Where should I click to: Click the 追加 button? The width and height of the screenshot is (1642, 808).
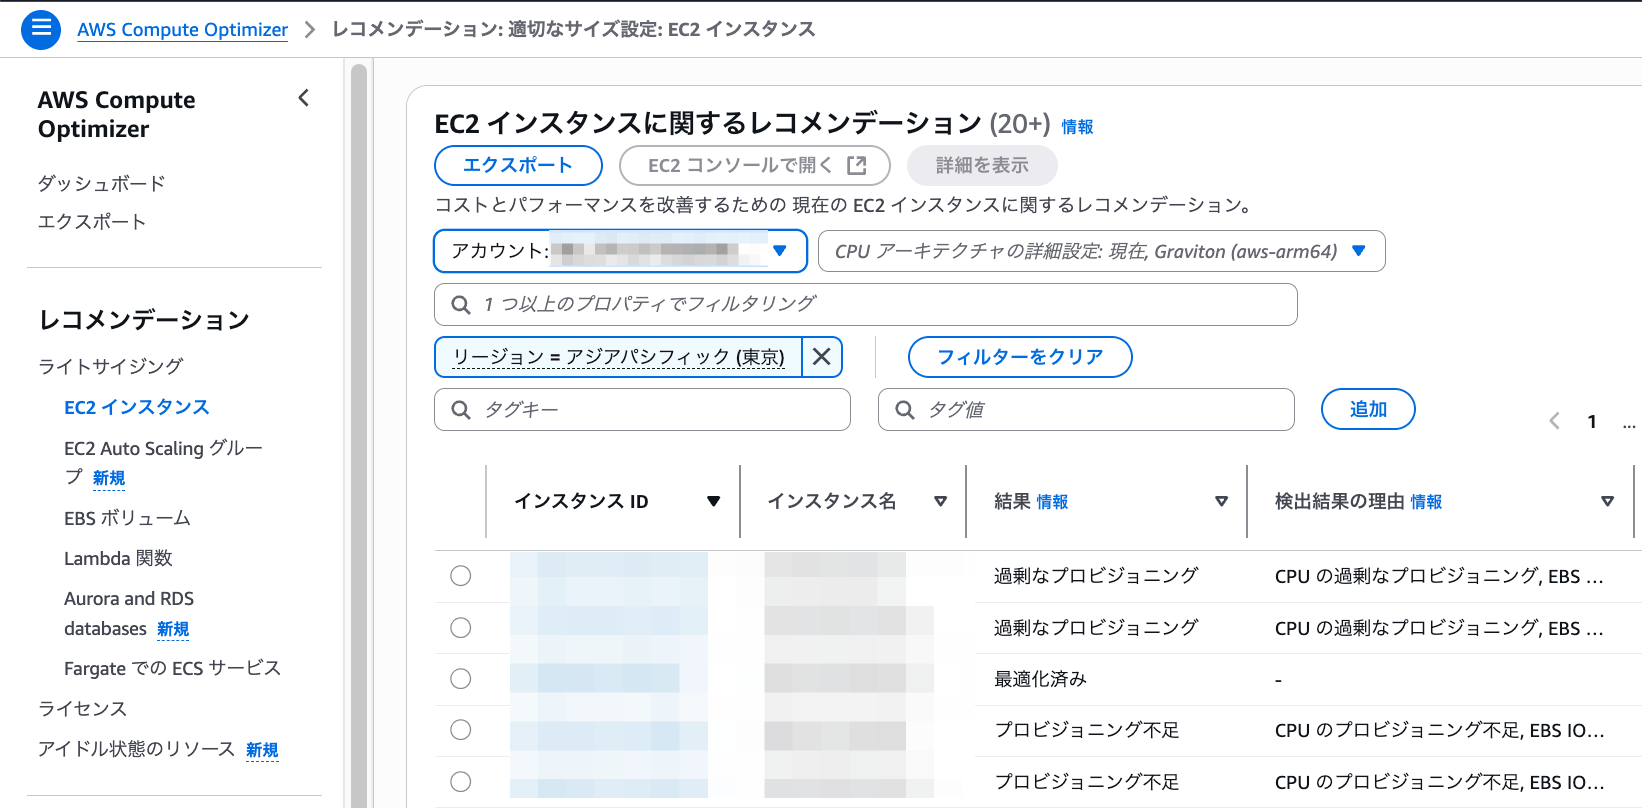point(1368,409)
